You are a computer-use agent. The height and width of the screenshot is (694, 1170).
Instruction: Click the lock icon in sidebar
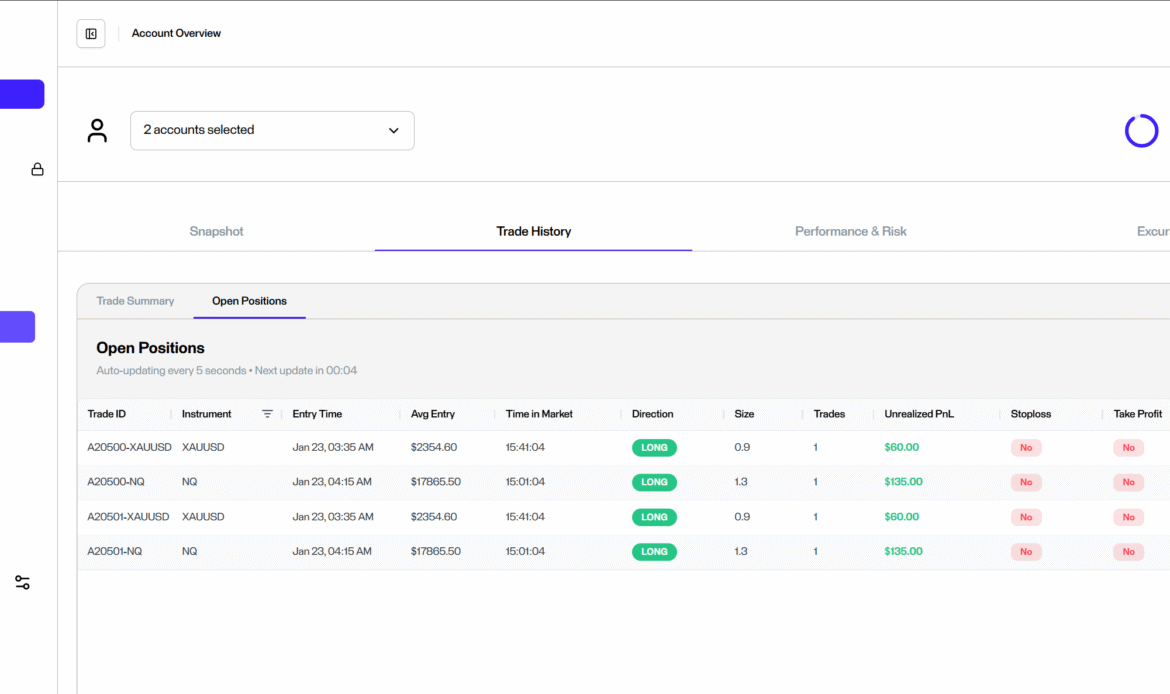[x=37, y=169]
